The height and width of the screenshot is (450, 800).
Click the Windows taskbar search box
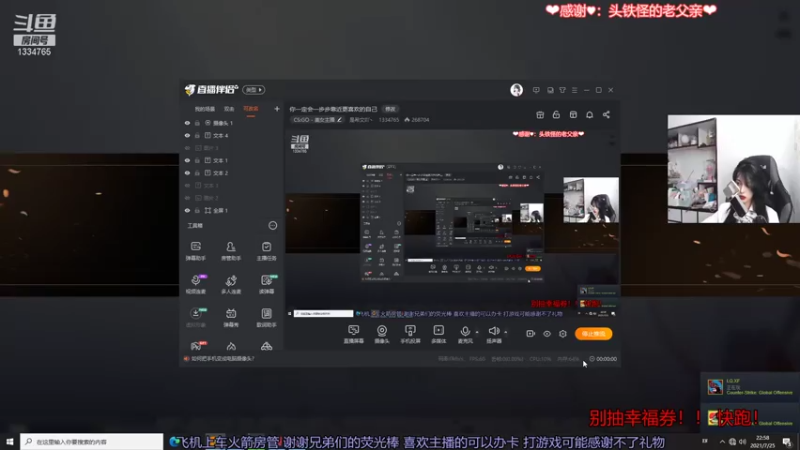tap(92, 442)
